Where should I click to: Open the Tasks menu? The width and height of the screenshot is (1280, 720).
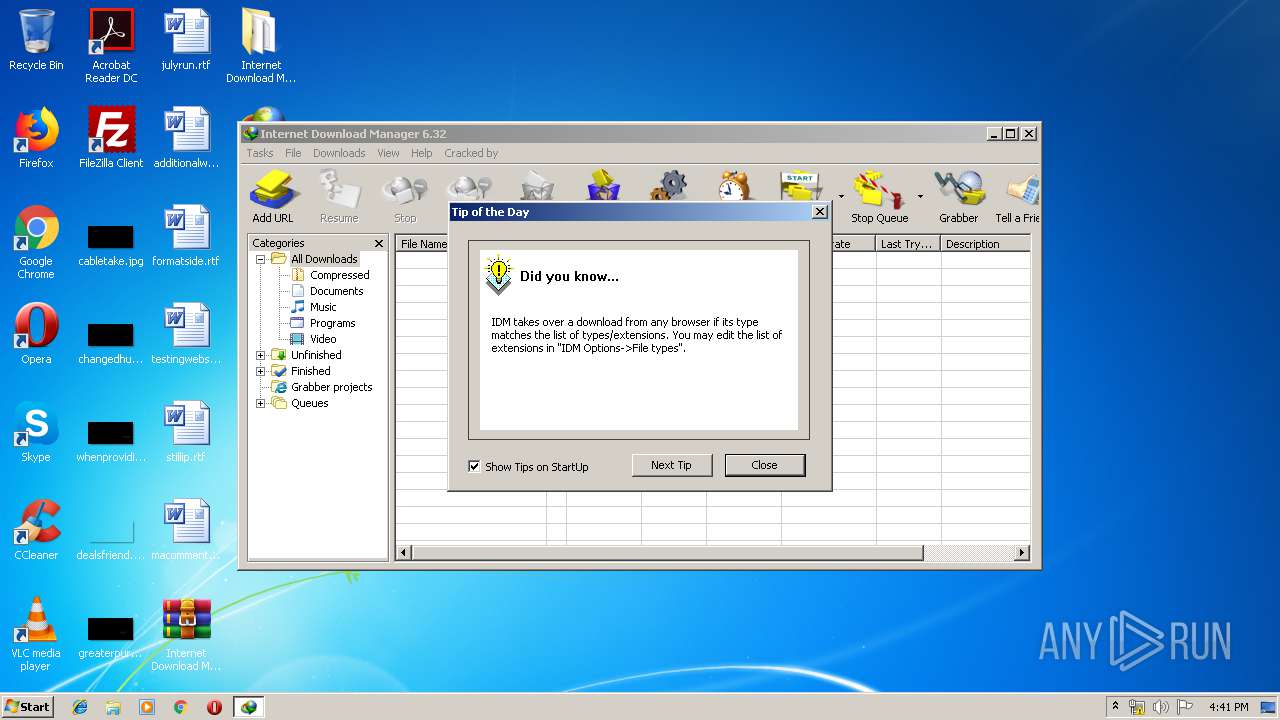click(x=260, y=153)
